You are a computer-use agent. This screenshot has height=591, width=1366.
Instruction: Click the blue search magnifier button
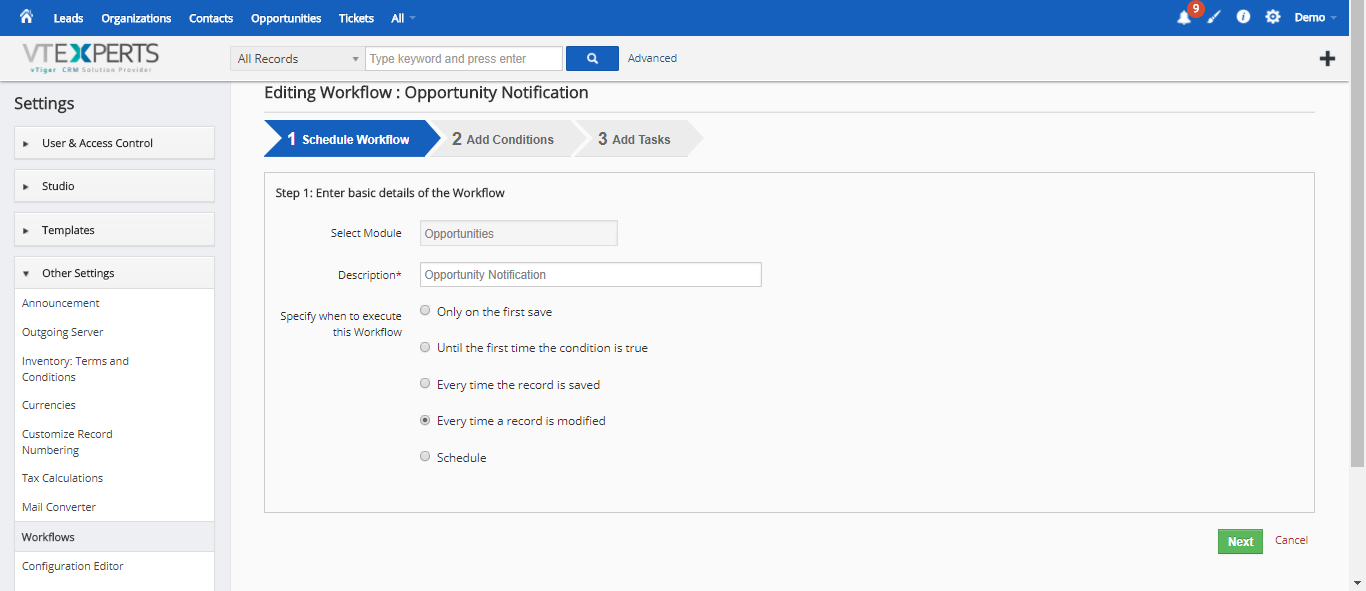point(592,59)
